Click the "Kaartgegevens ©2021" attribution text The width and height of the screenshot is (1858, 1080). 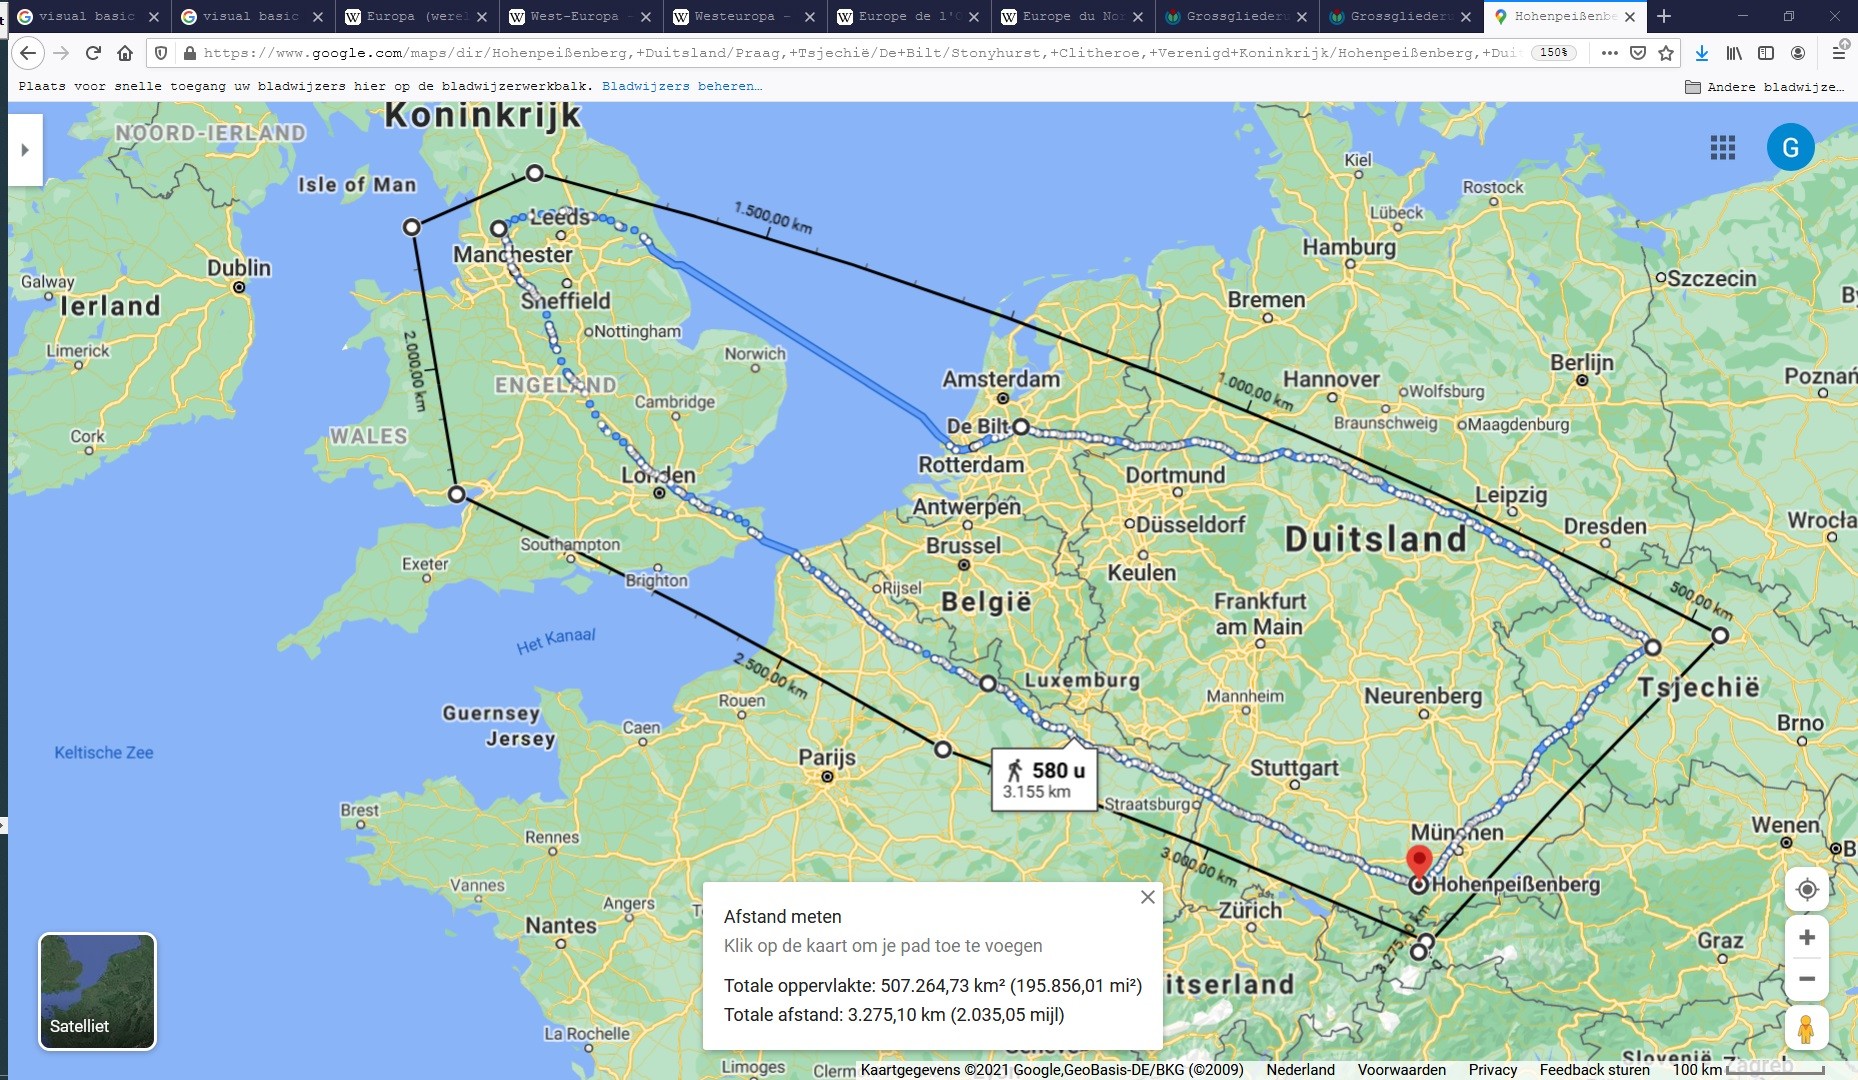(x=1052, y=1070)
